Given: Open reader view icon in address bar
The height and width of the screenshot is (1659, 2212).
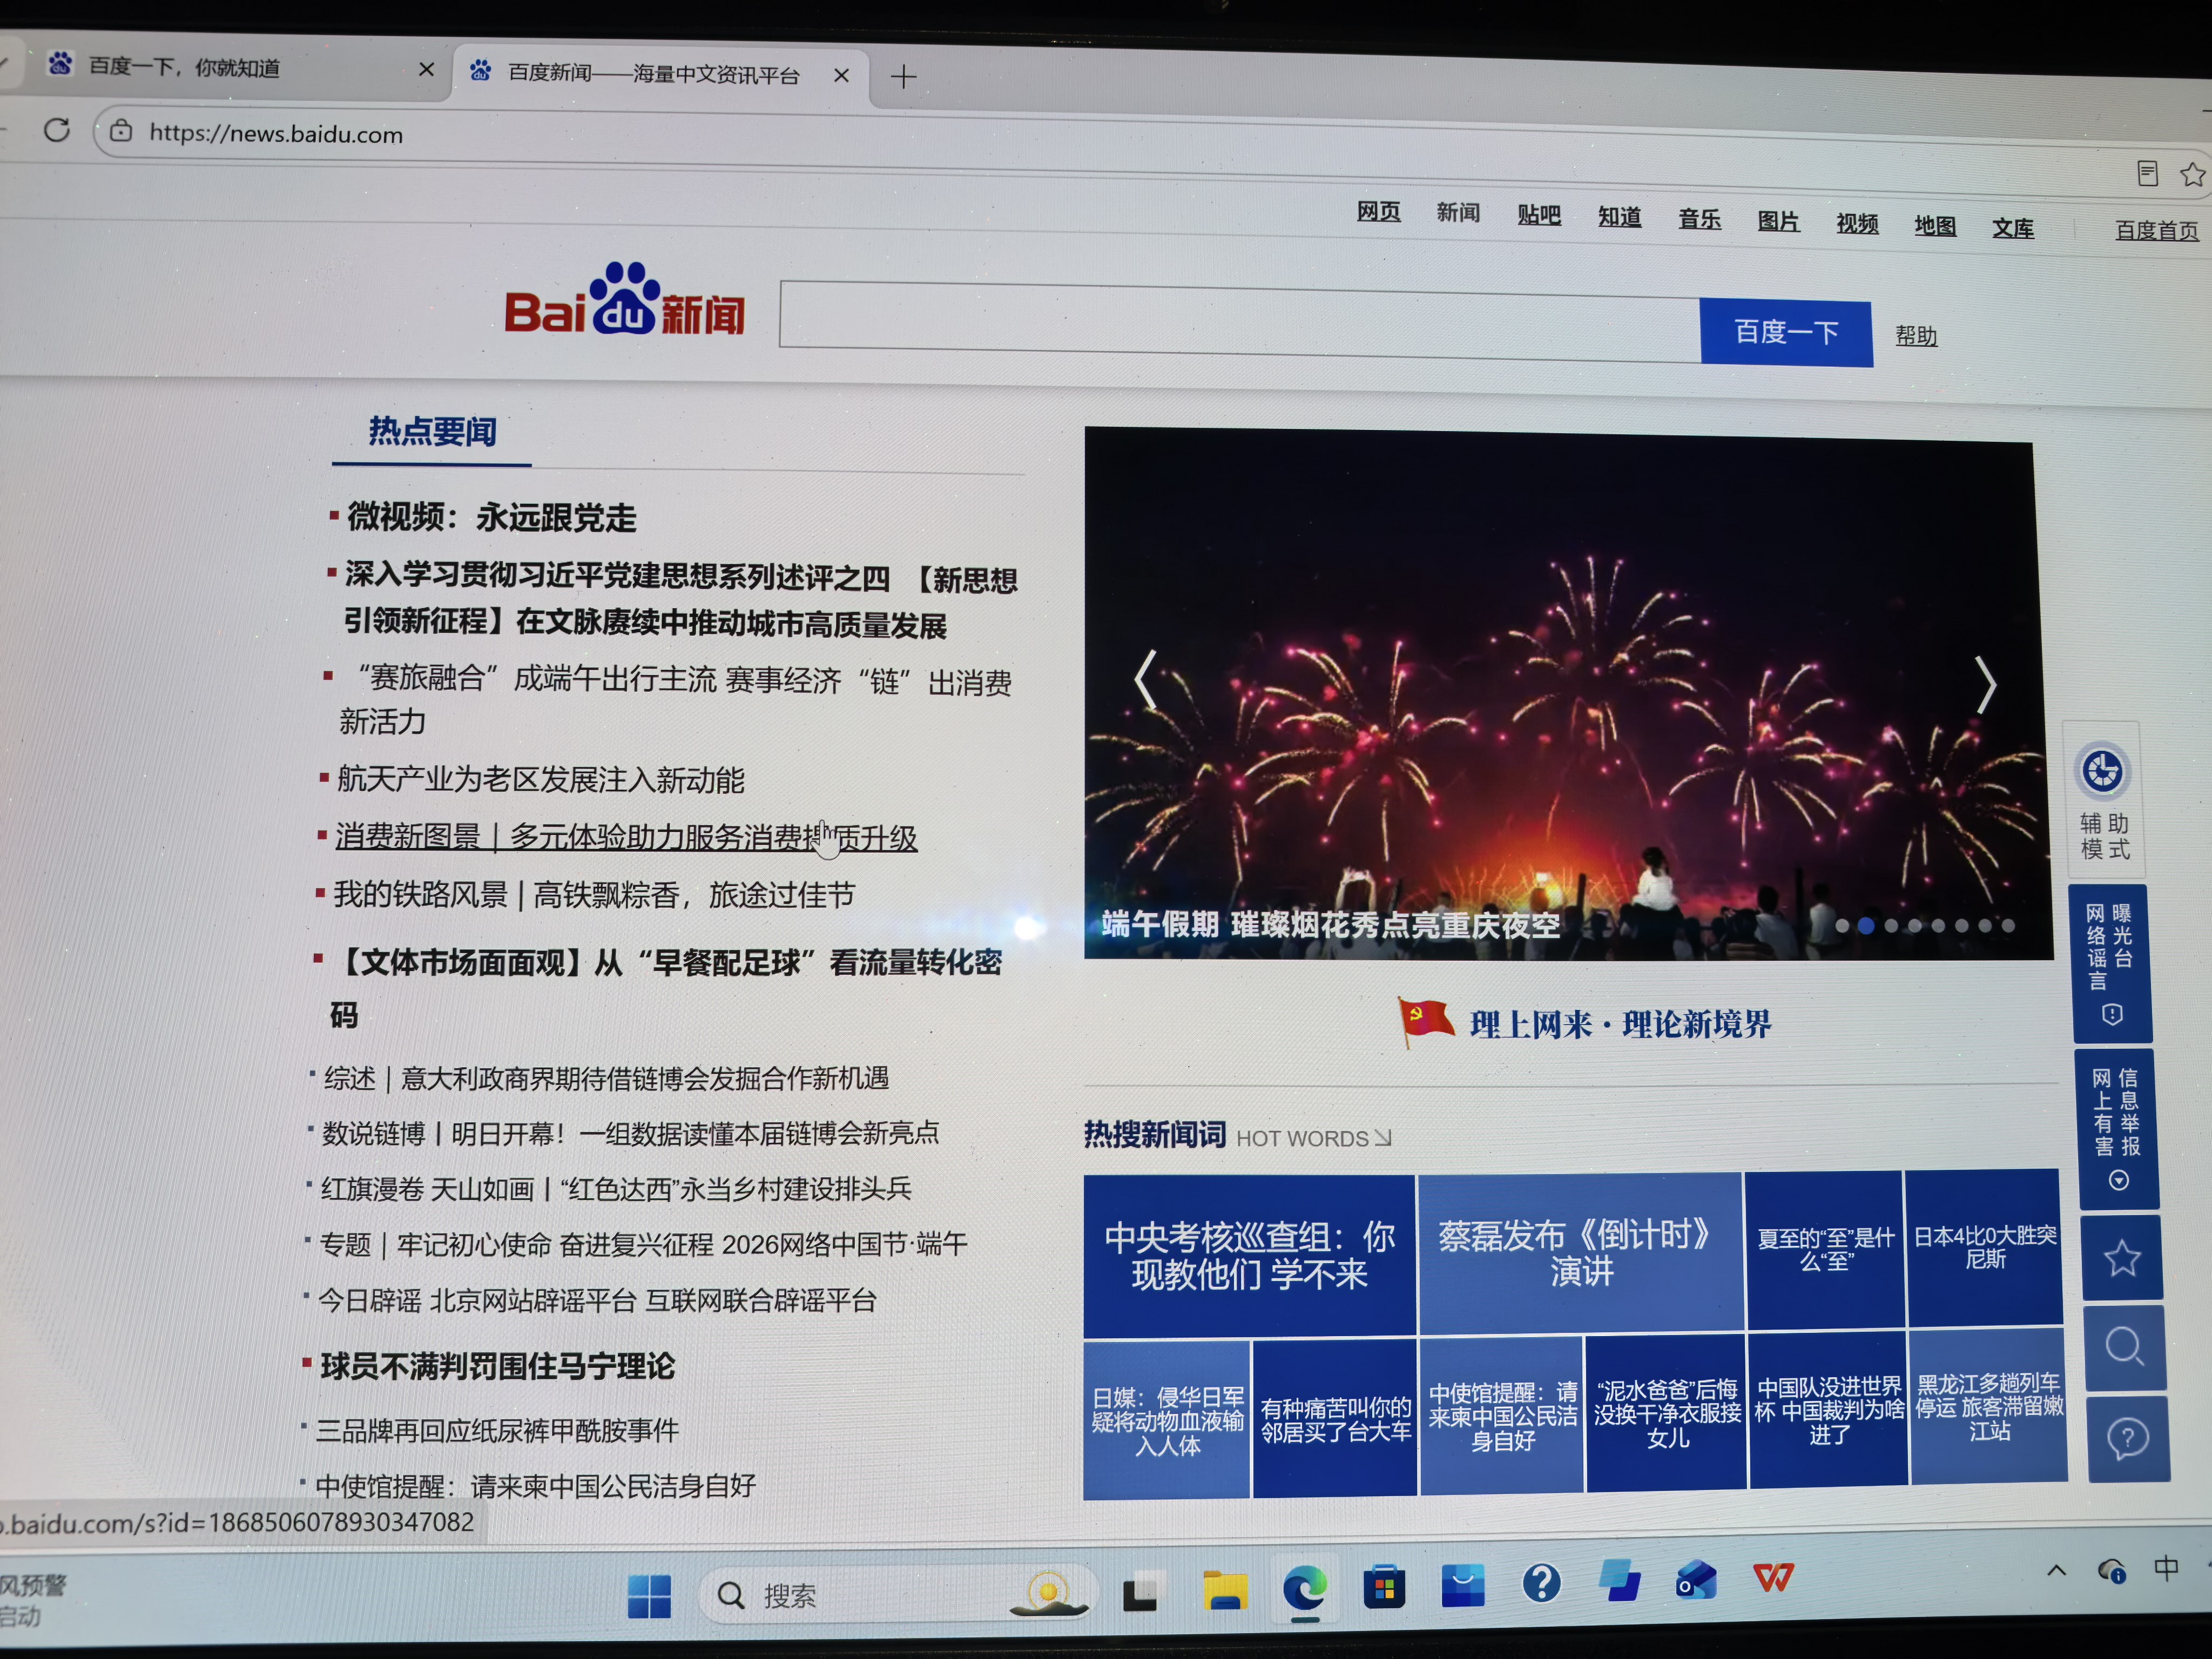Looking at the screenshot, I should click(x=2147, y=174).
